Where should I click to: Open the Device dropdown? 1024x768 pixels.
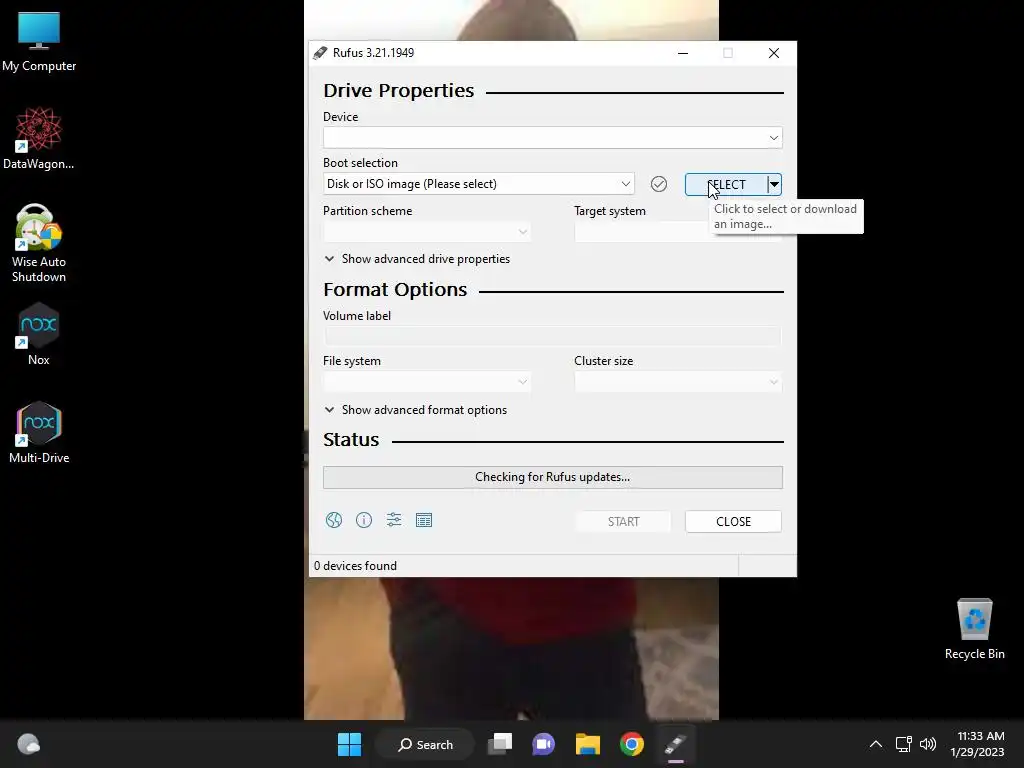coord(552,138)
